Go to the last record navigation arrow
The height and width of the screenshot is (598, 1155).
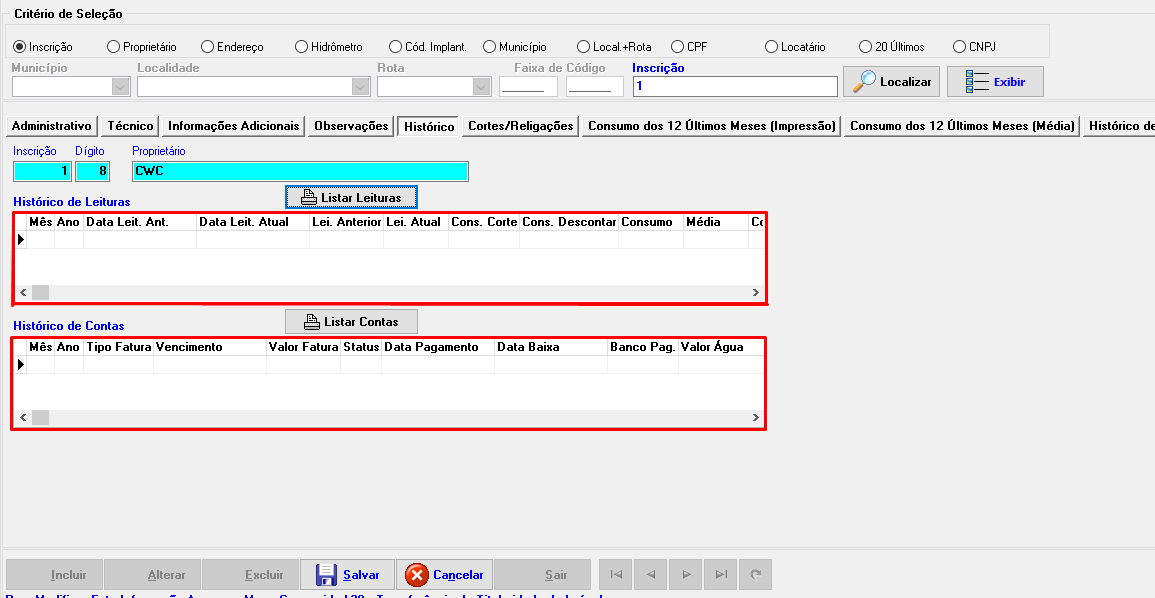[720, 575]
